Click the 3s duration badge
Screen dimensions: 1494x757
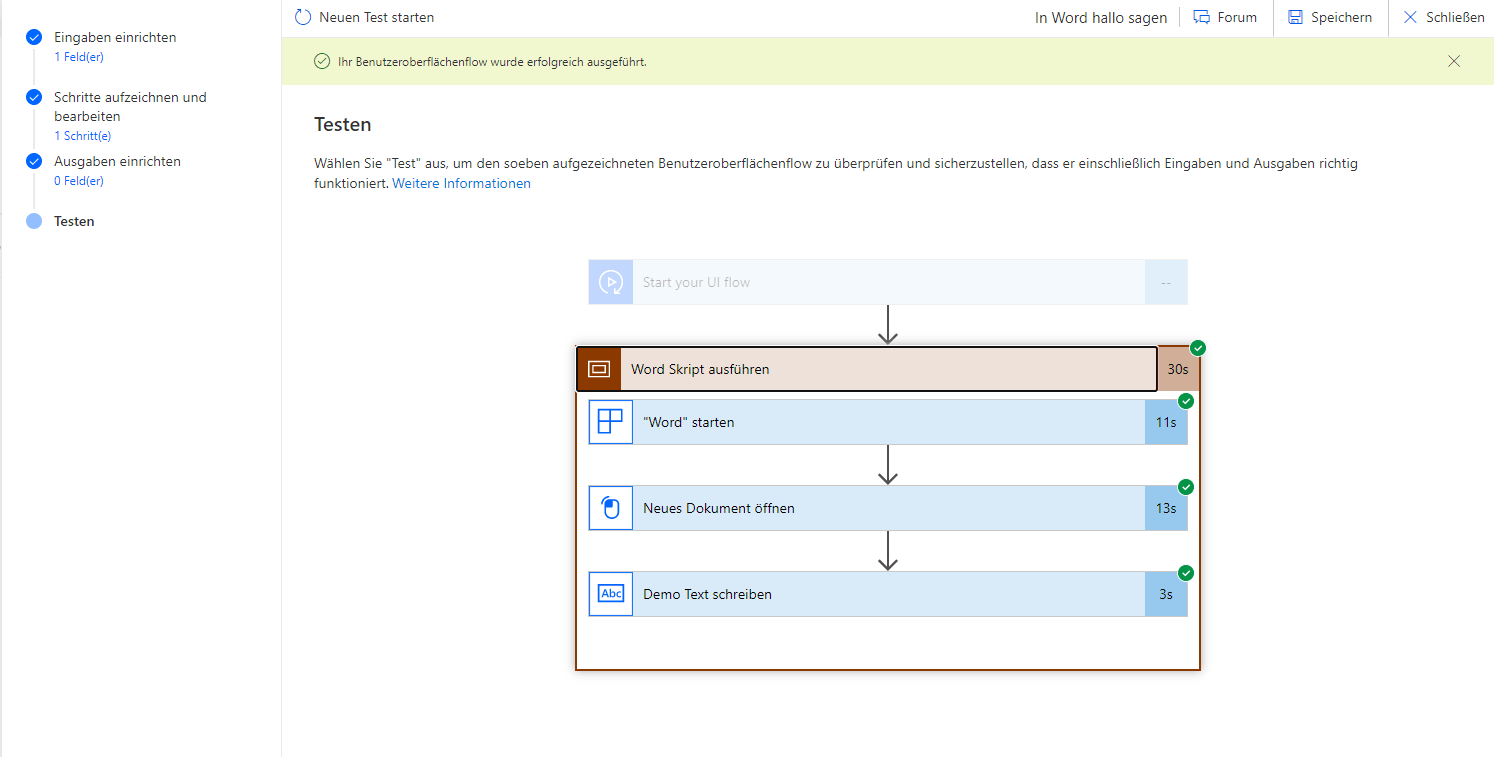[x=1166, y=594]
